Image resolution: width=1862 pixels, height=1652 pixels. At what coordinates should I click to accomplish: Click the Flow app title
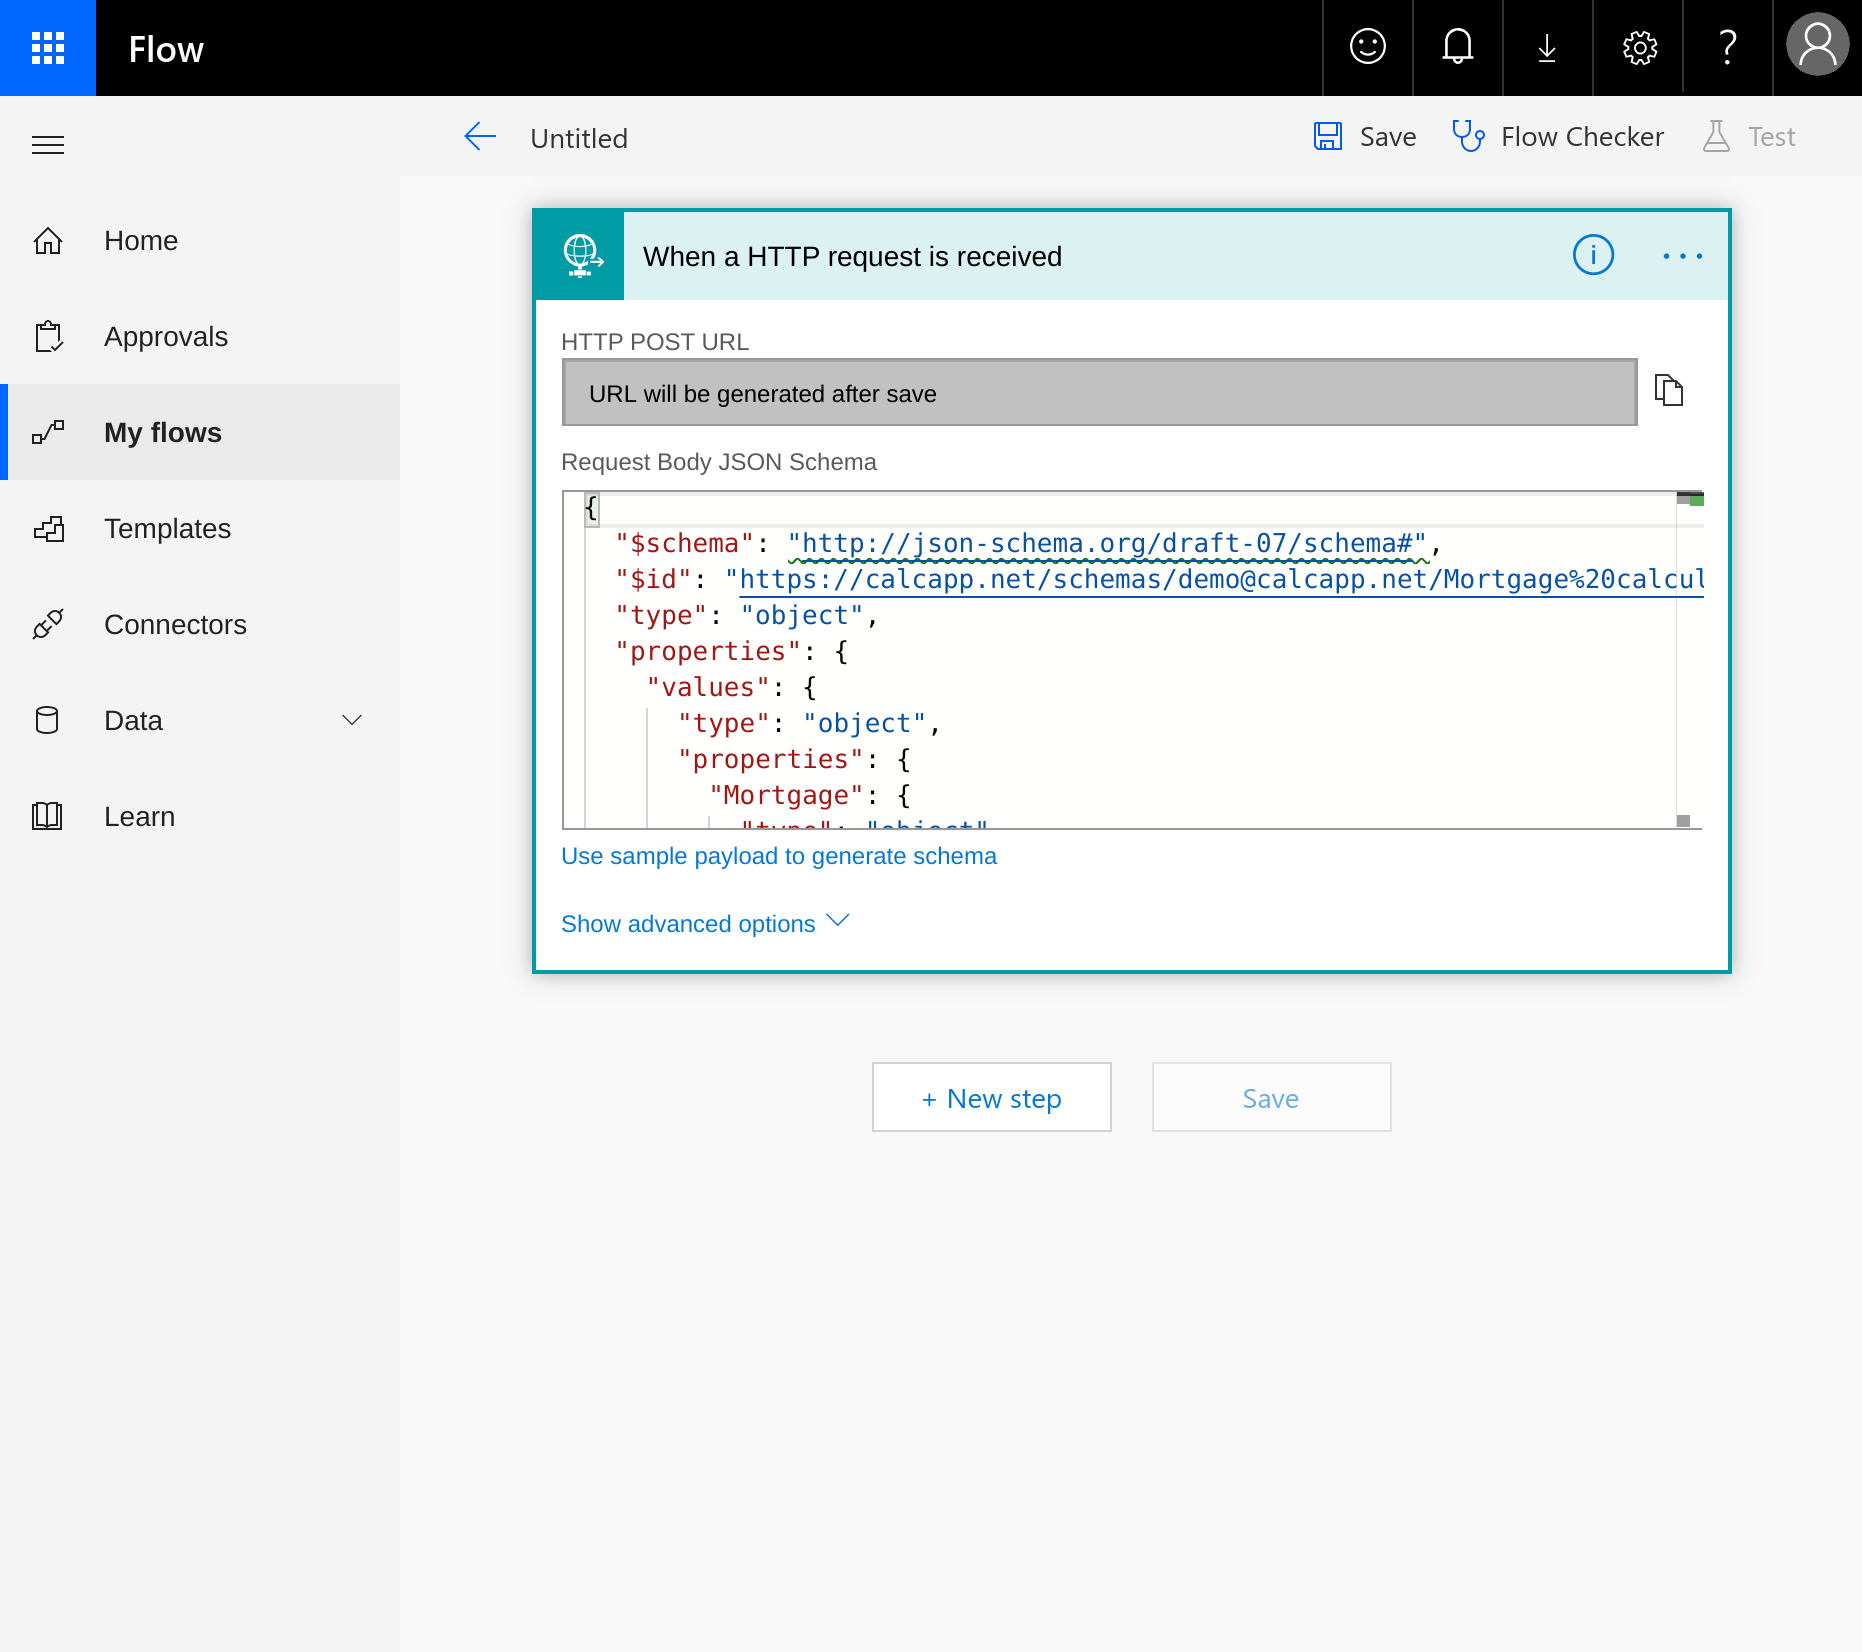coord(166,49)
